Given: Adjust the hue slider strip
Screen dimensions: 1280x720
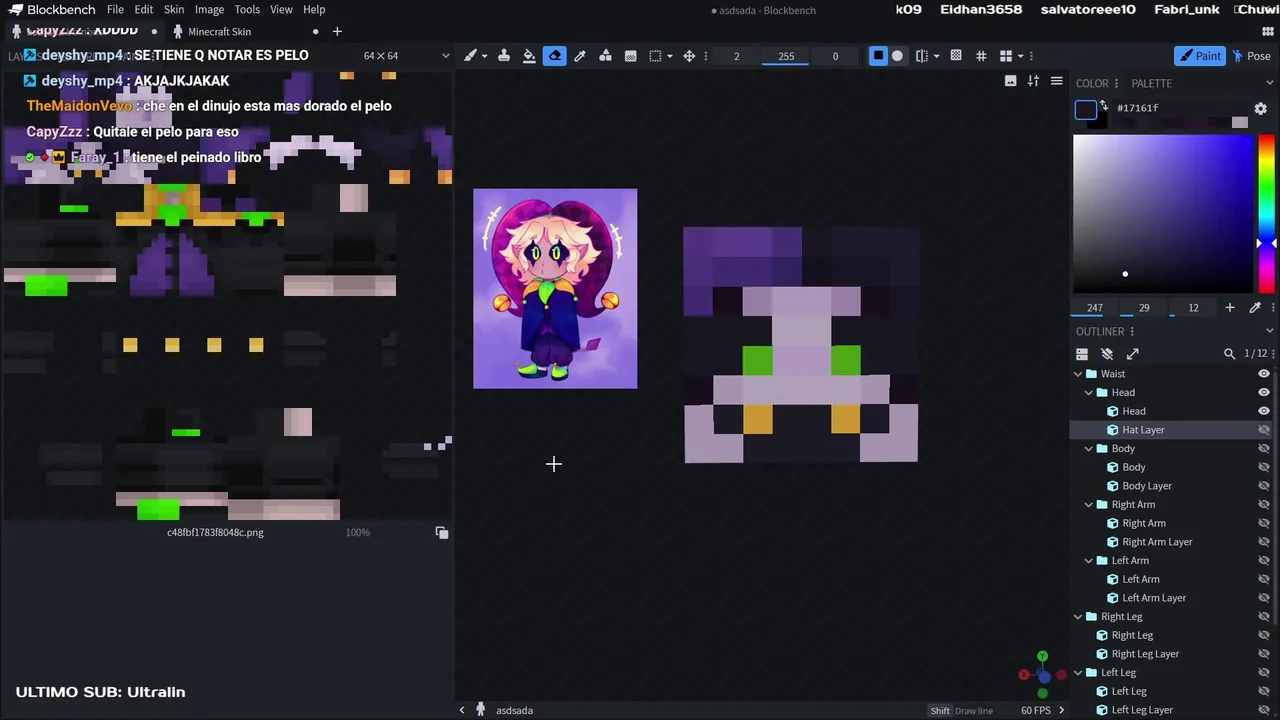Looking at the screenshot, I should tap(1266, 214).
